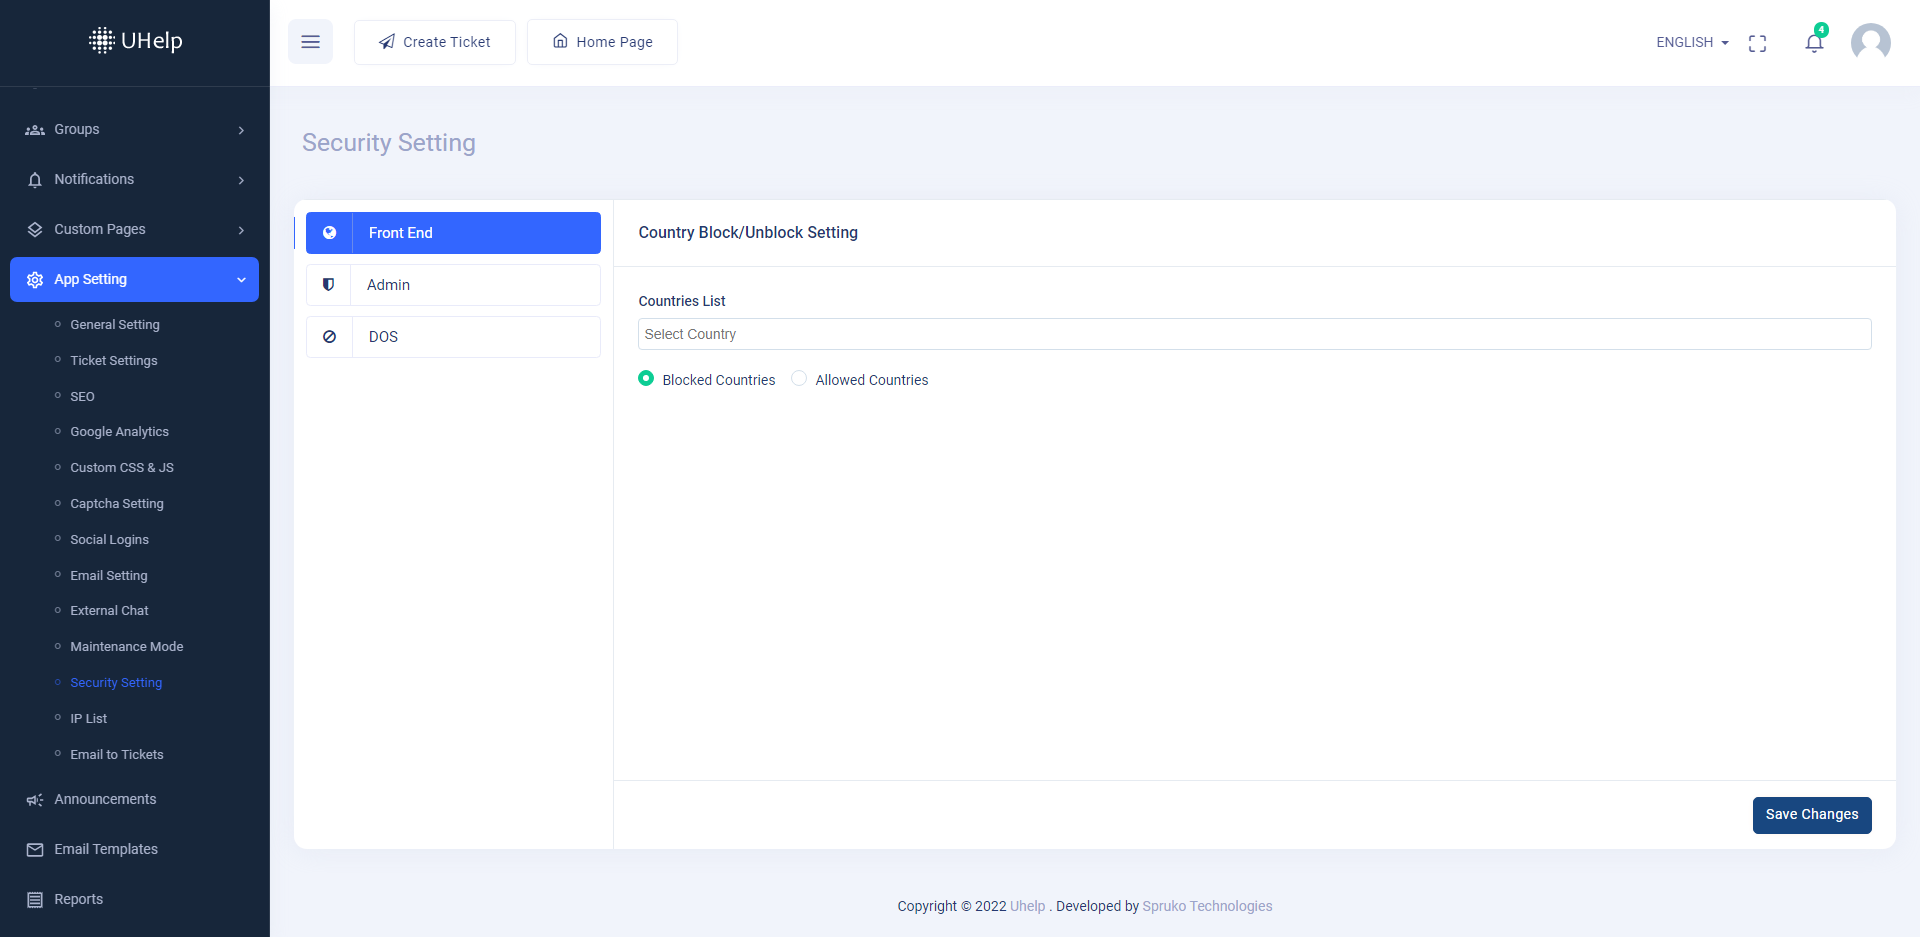Switch to the DOS security tab

pyautogui.click(x=453, y=337)
